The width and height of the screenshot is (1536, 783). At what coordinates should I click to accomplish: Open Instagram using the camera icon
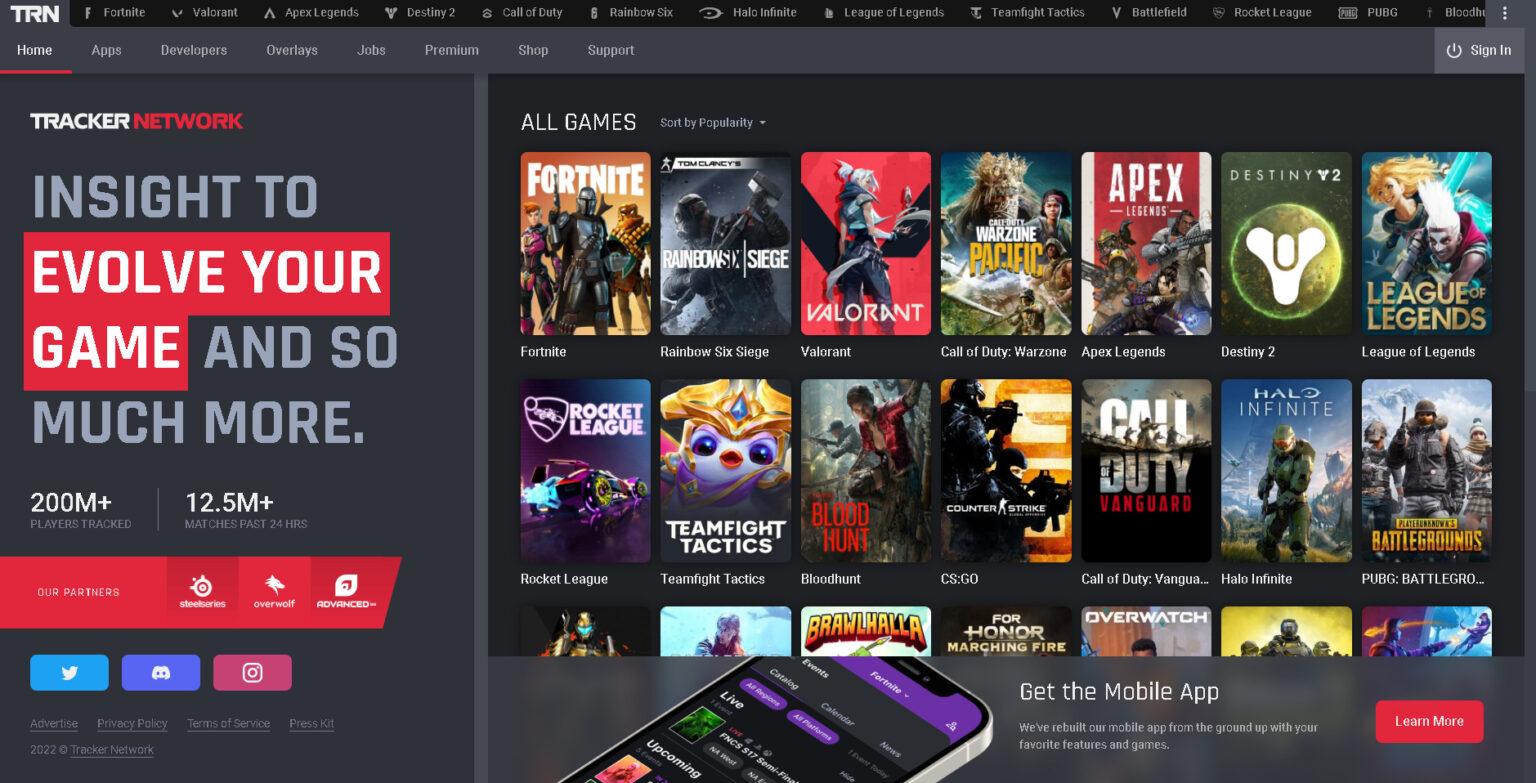tap(252, 672)
